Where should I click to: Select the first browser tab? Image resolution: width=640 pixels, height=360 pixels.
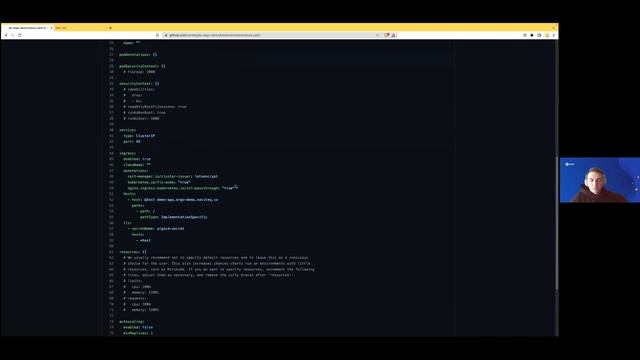pos(28,28)
